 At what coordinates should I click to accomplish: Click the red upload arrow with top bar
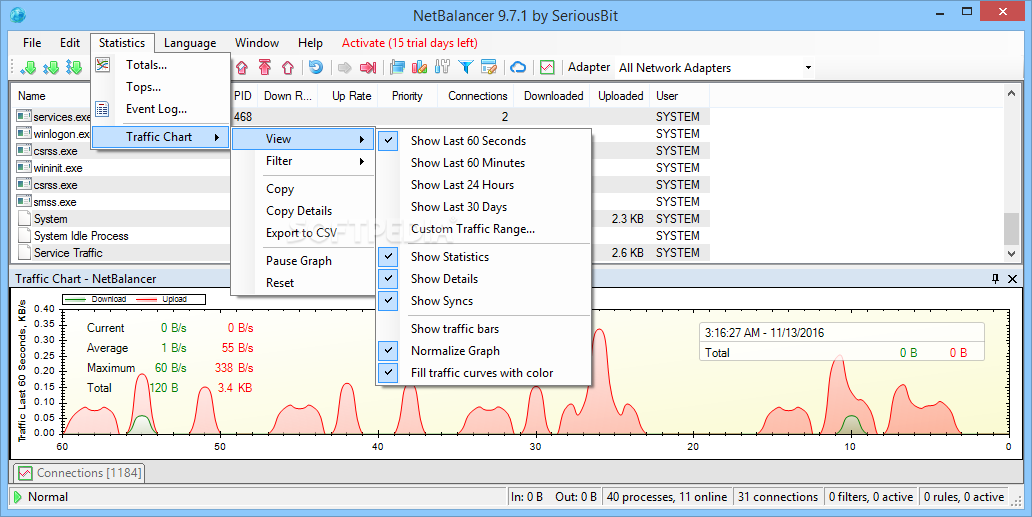tap(265, 67)
